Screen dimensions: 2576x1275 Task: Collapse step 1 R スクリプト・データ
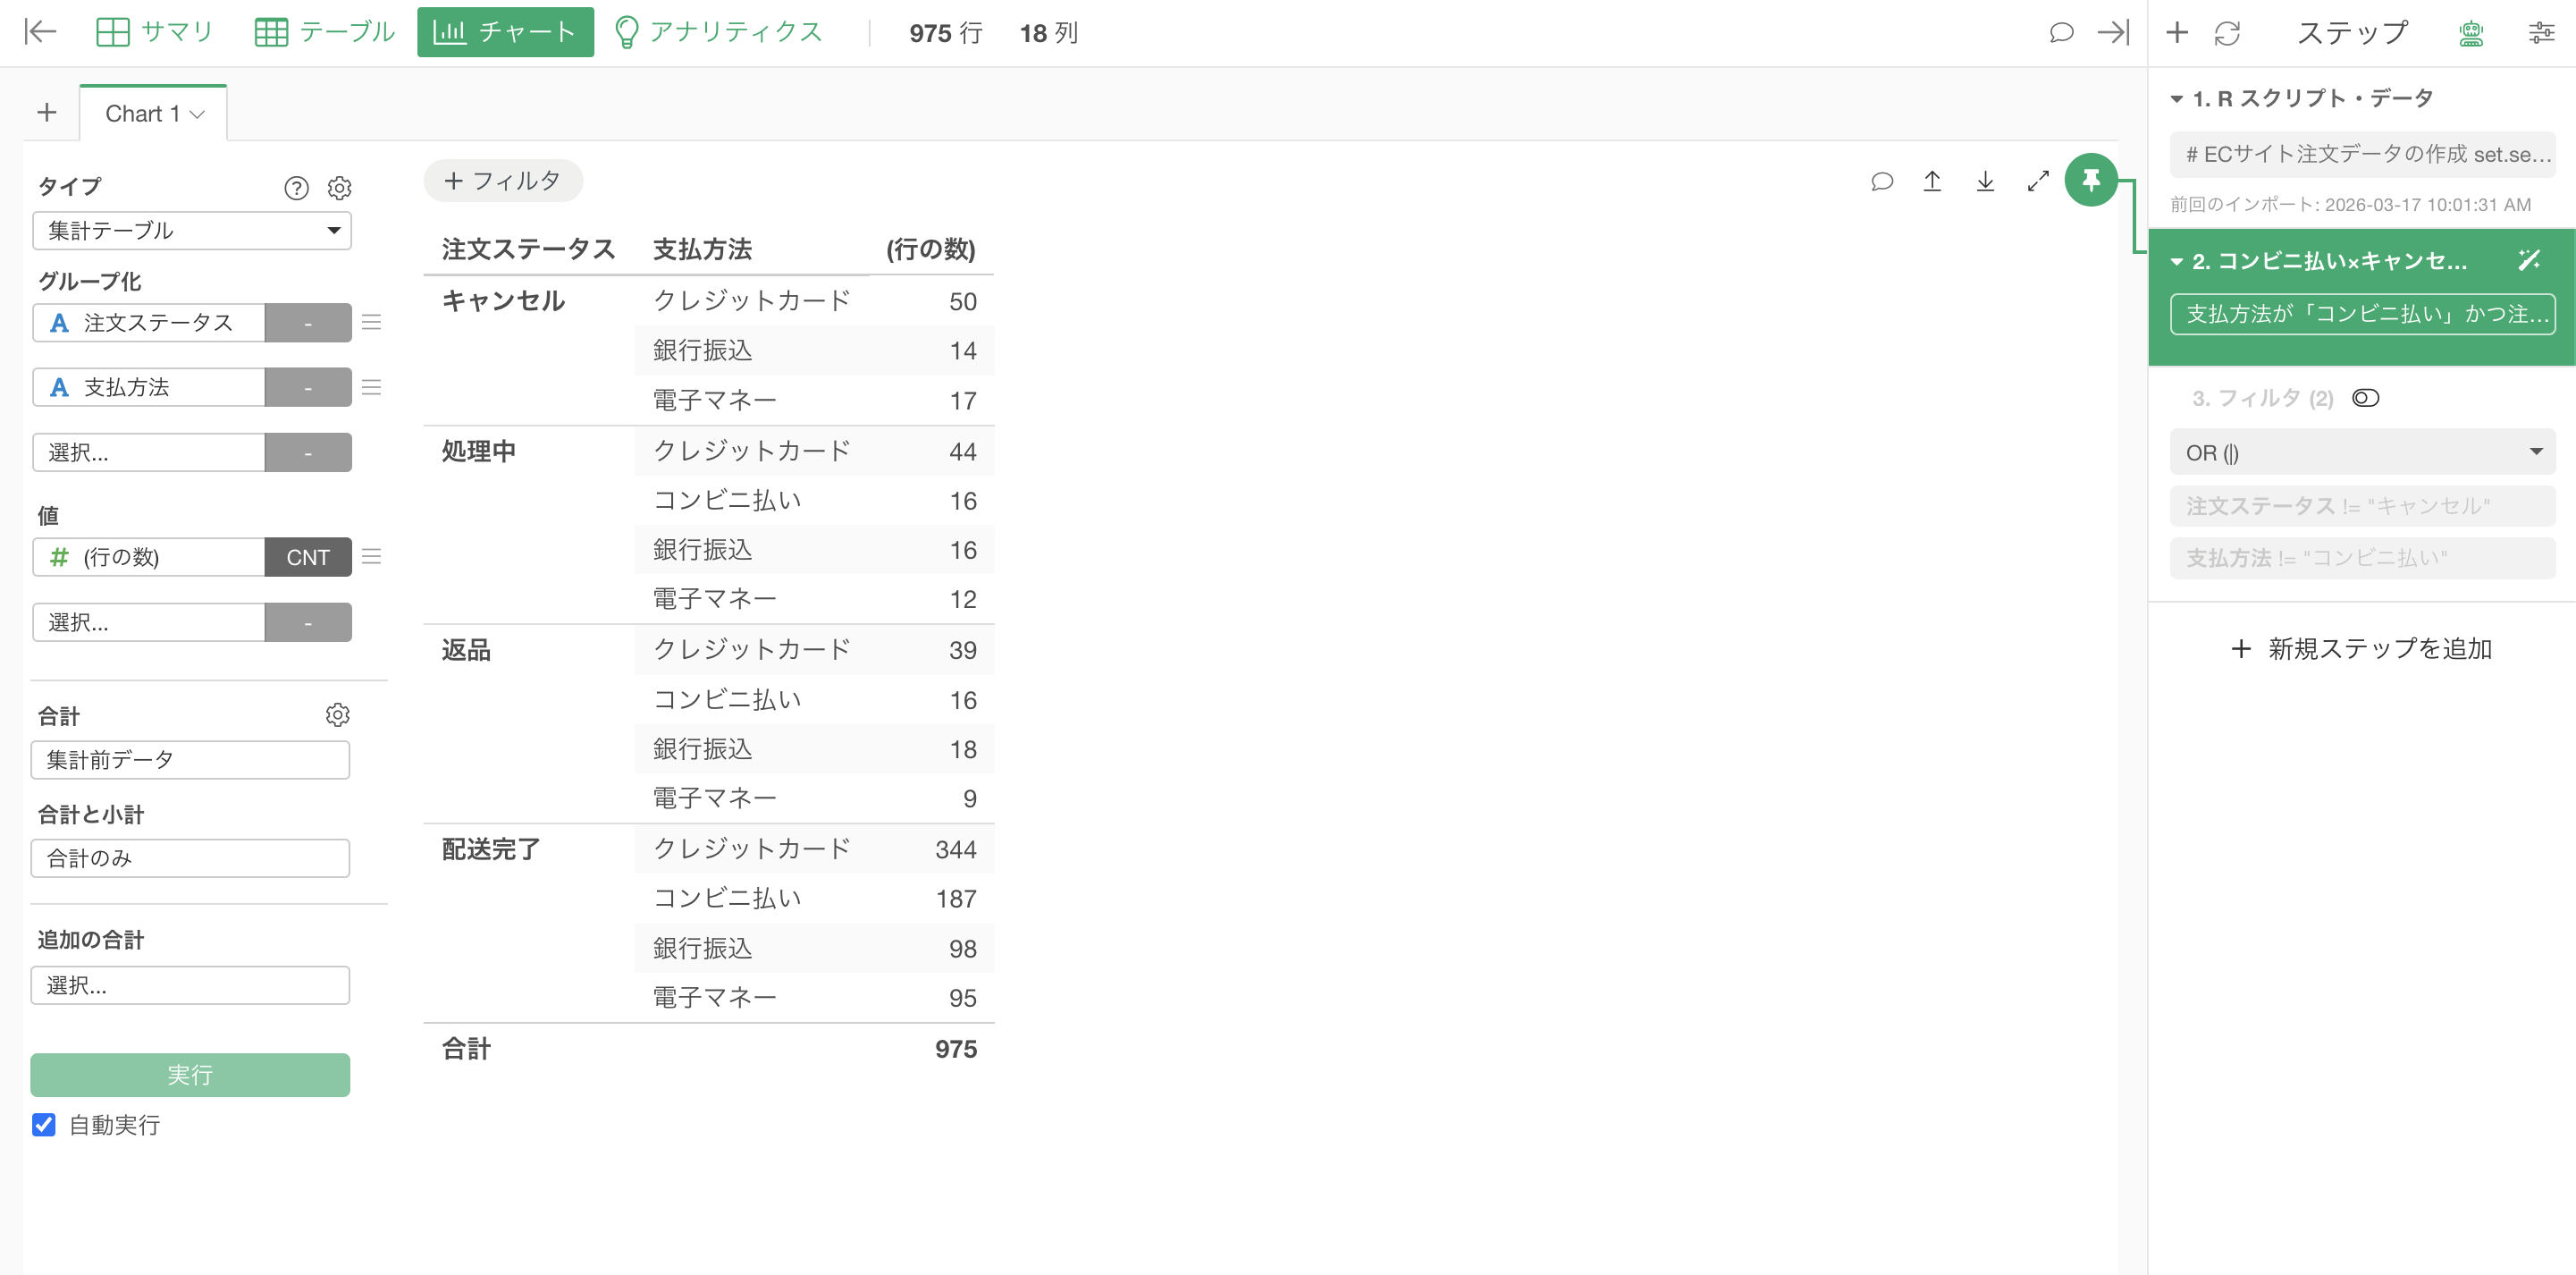click(x=2176, y=99)
